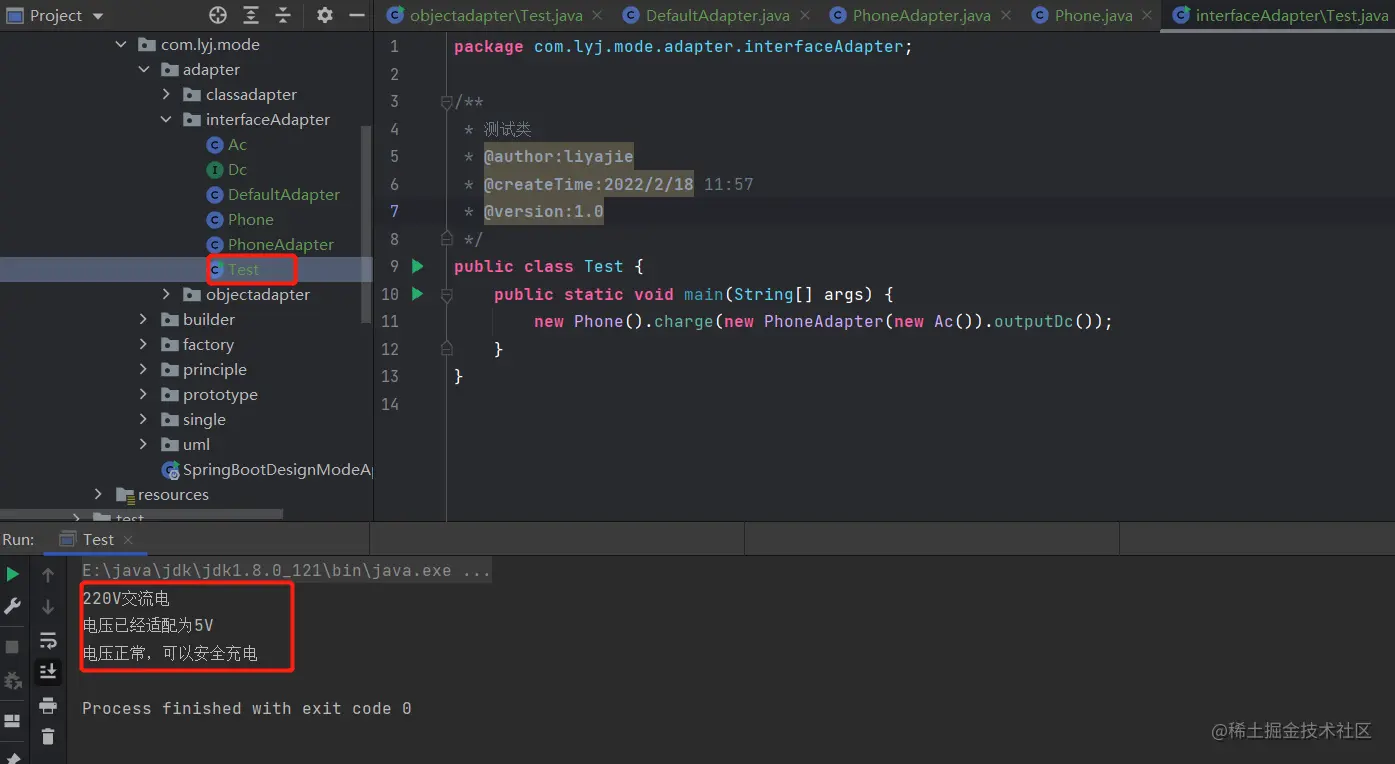1395x764 pixels.
Task: Toggle scroll-to-end in the console toolbar
Action: tap(48, 672)
